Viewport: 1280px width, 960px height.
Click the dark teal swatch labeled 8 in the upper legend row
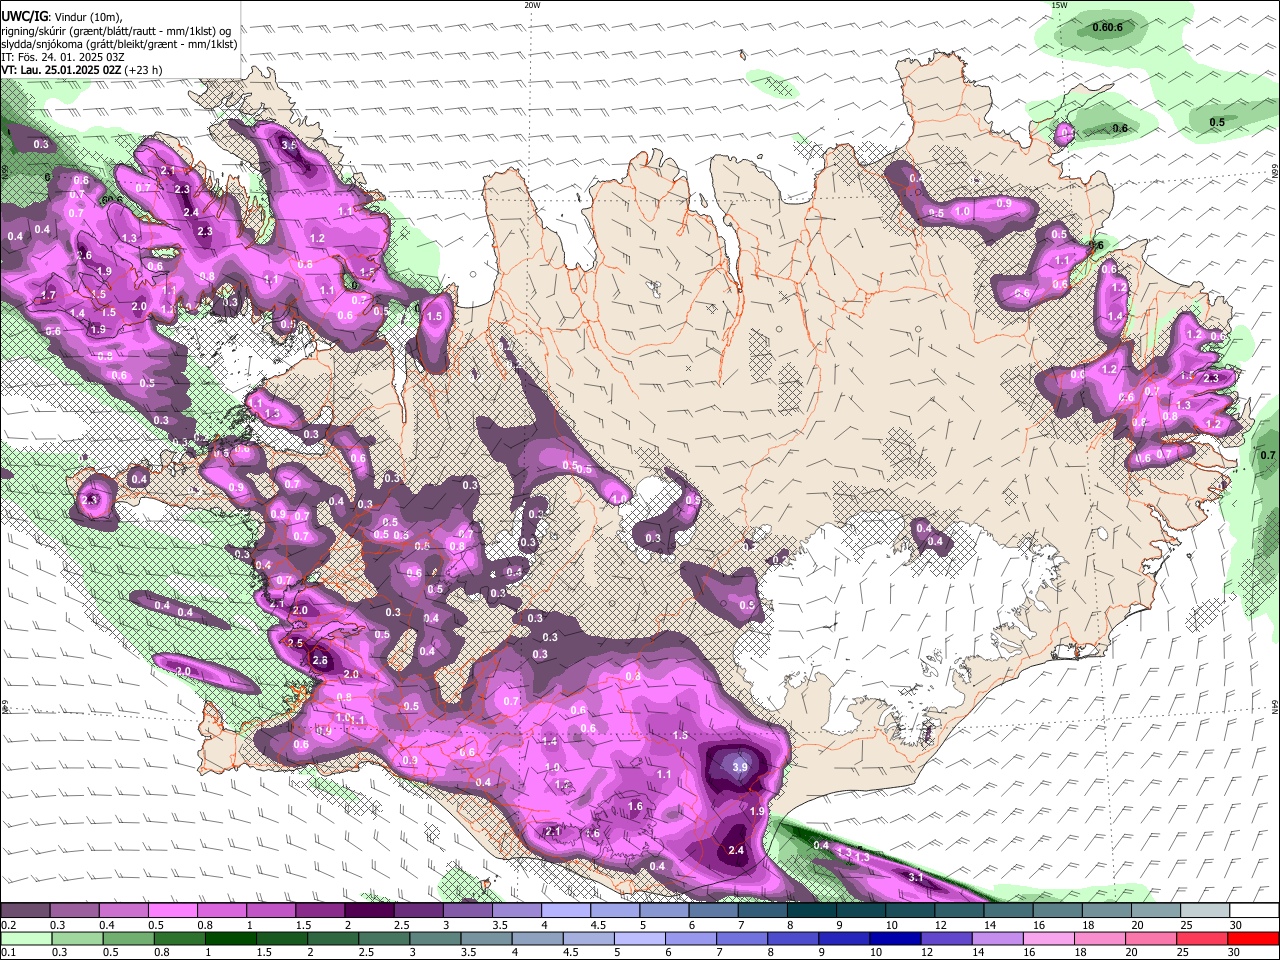click(812, 911)
